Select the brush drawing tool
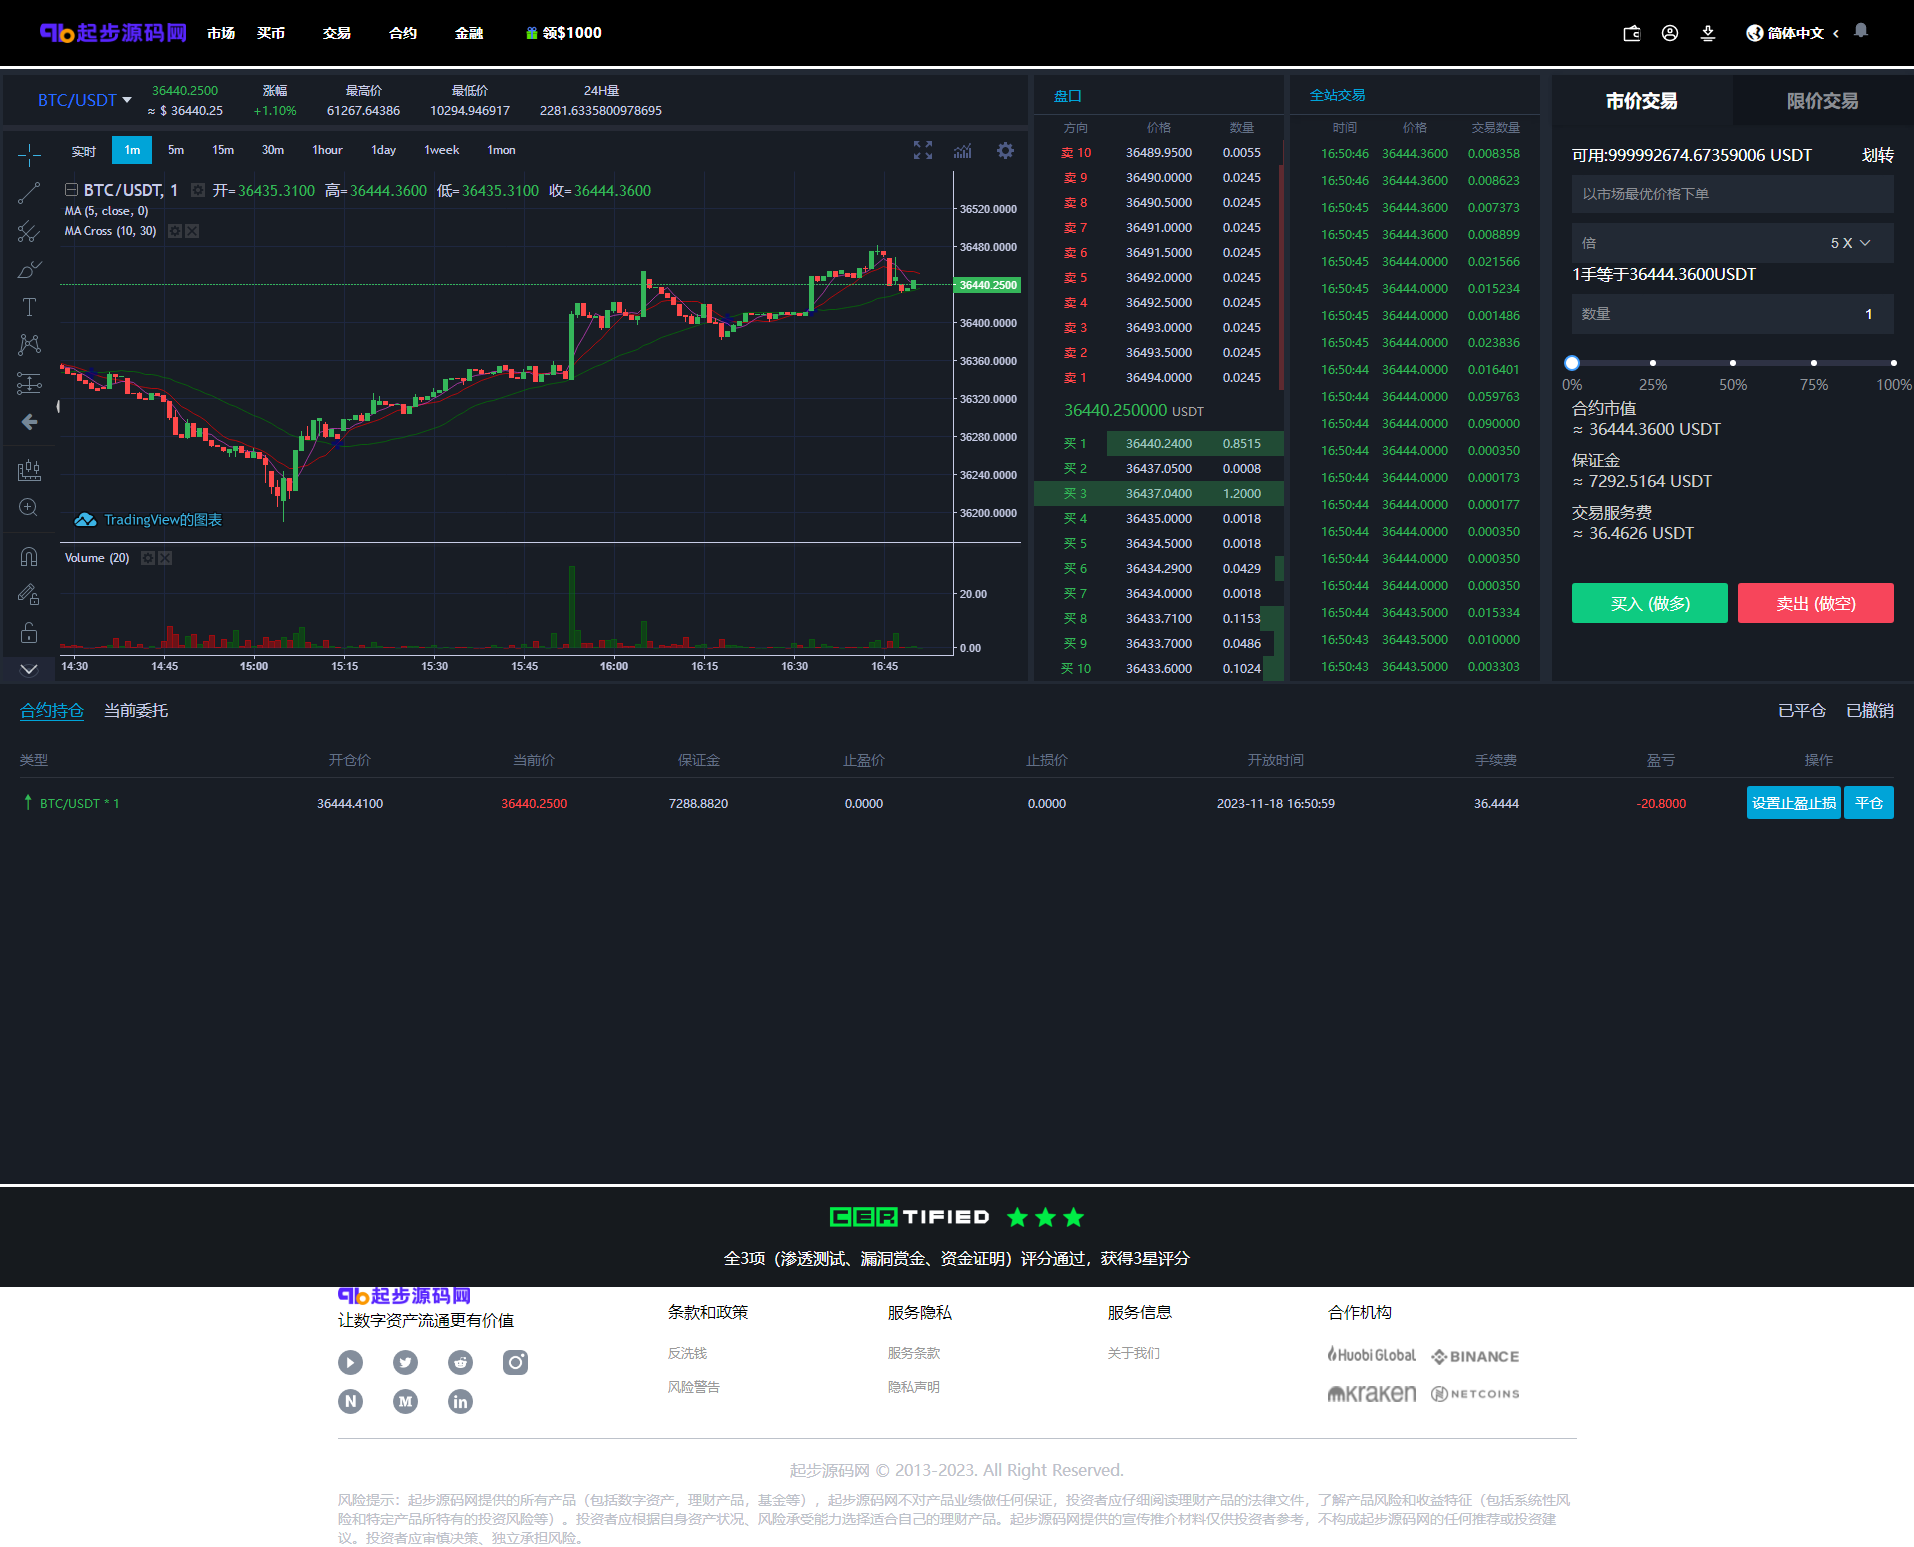Viewport: 1914px width, 1547px height. (x=29, y=270)
